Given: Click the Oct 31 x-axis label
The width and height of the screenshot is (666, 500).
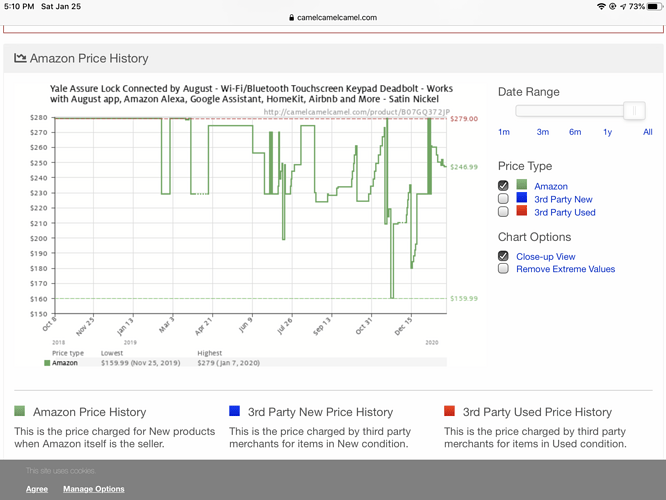Looking at the screenshot, I should tap(364, 325).
